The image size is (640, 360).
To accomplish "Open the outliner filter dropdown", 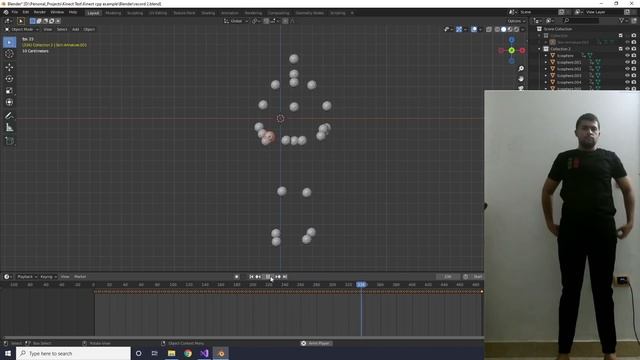I will coord(623,20).
